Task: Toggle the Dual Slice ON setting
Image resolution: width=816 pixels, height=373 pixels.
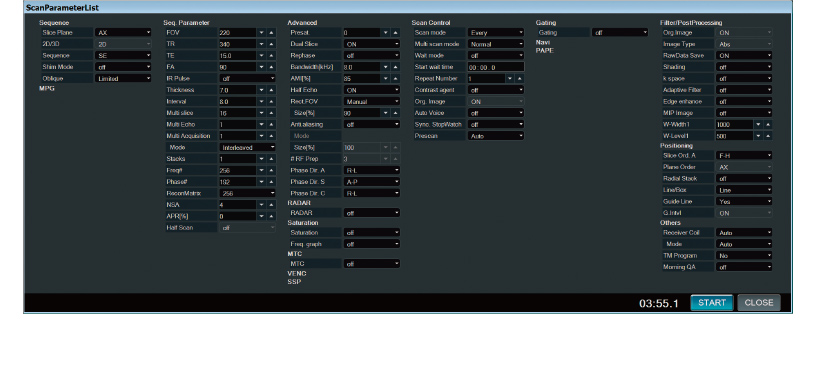Action: 372,44
